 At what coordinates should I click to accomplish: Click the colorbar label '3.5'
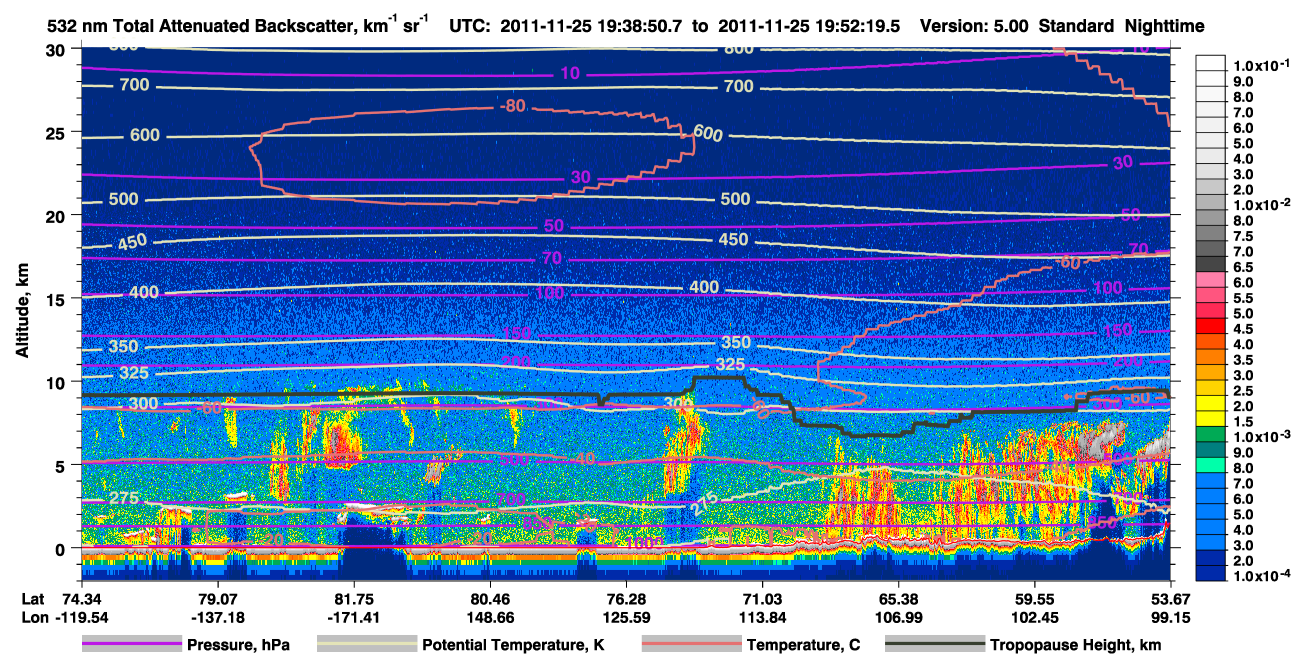pyautogui.click(x=1244, y=360)
